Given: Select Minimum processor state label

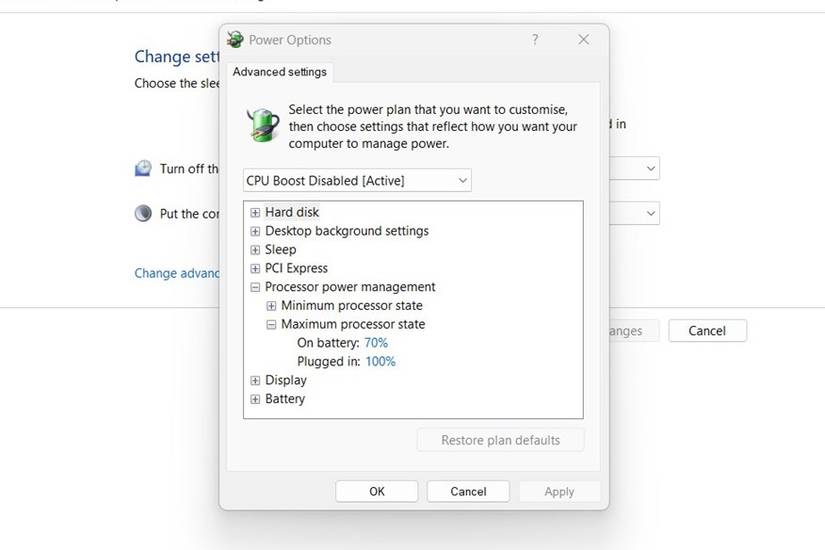Looking at the screenshot, I should coord(351,306).
